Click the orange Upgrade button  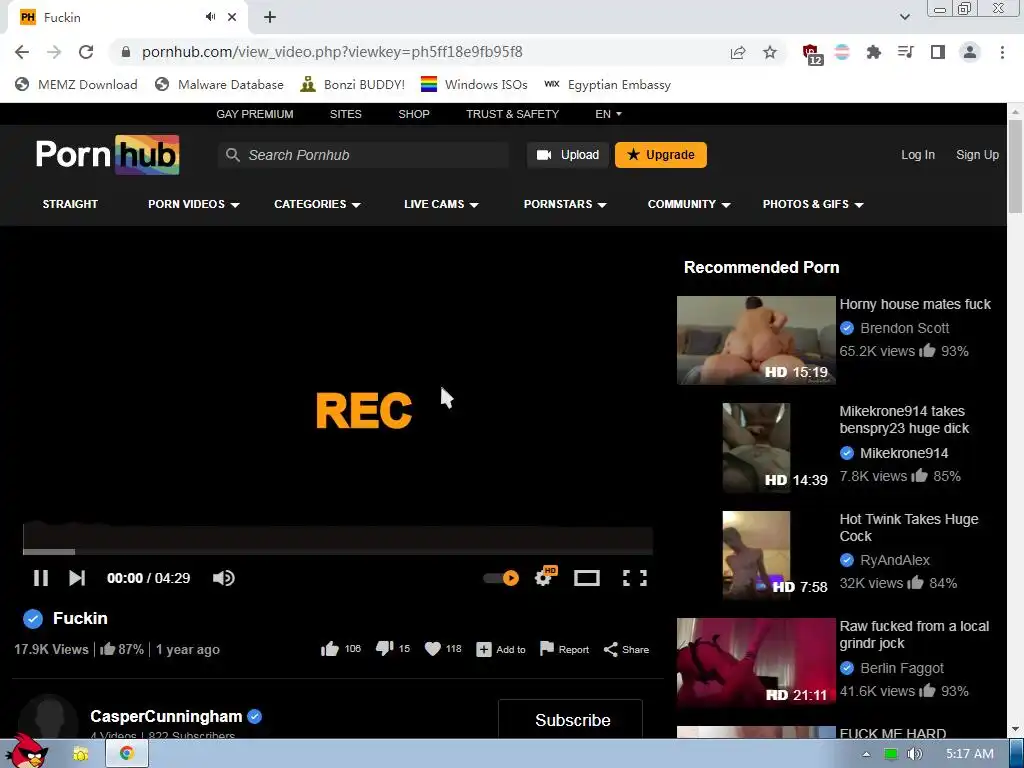click(x=660, y=155)
